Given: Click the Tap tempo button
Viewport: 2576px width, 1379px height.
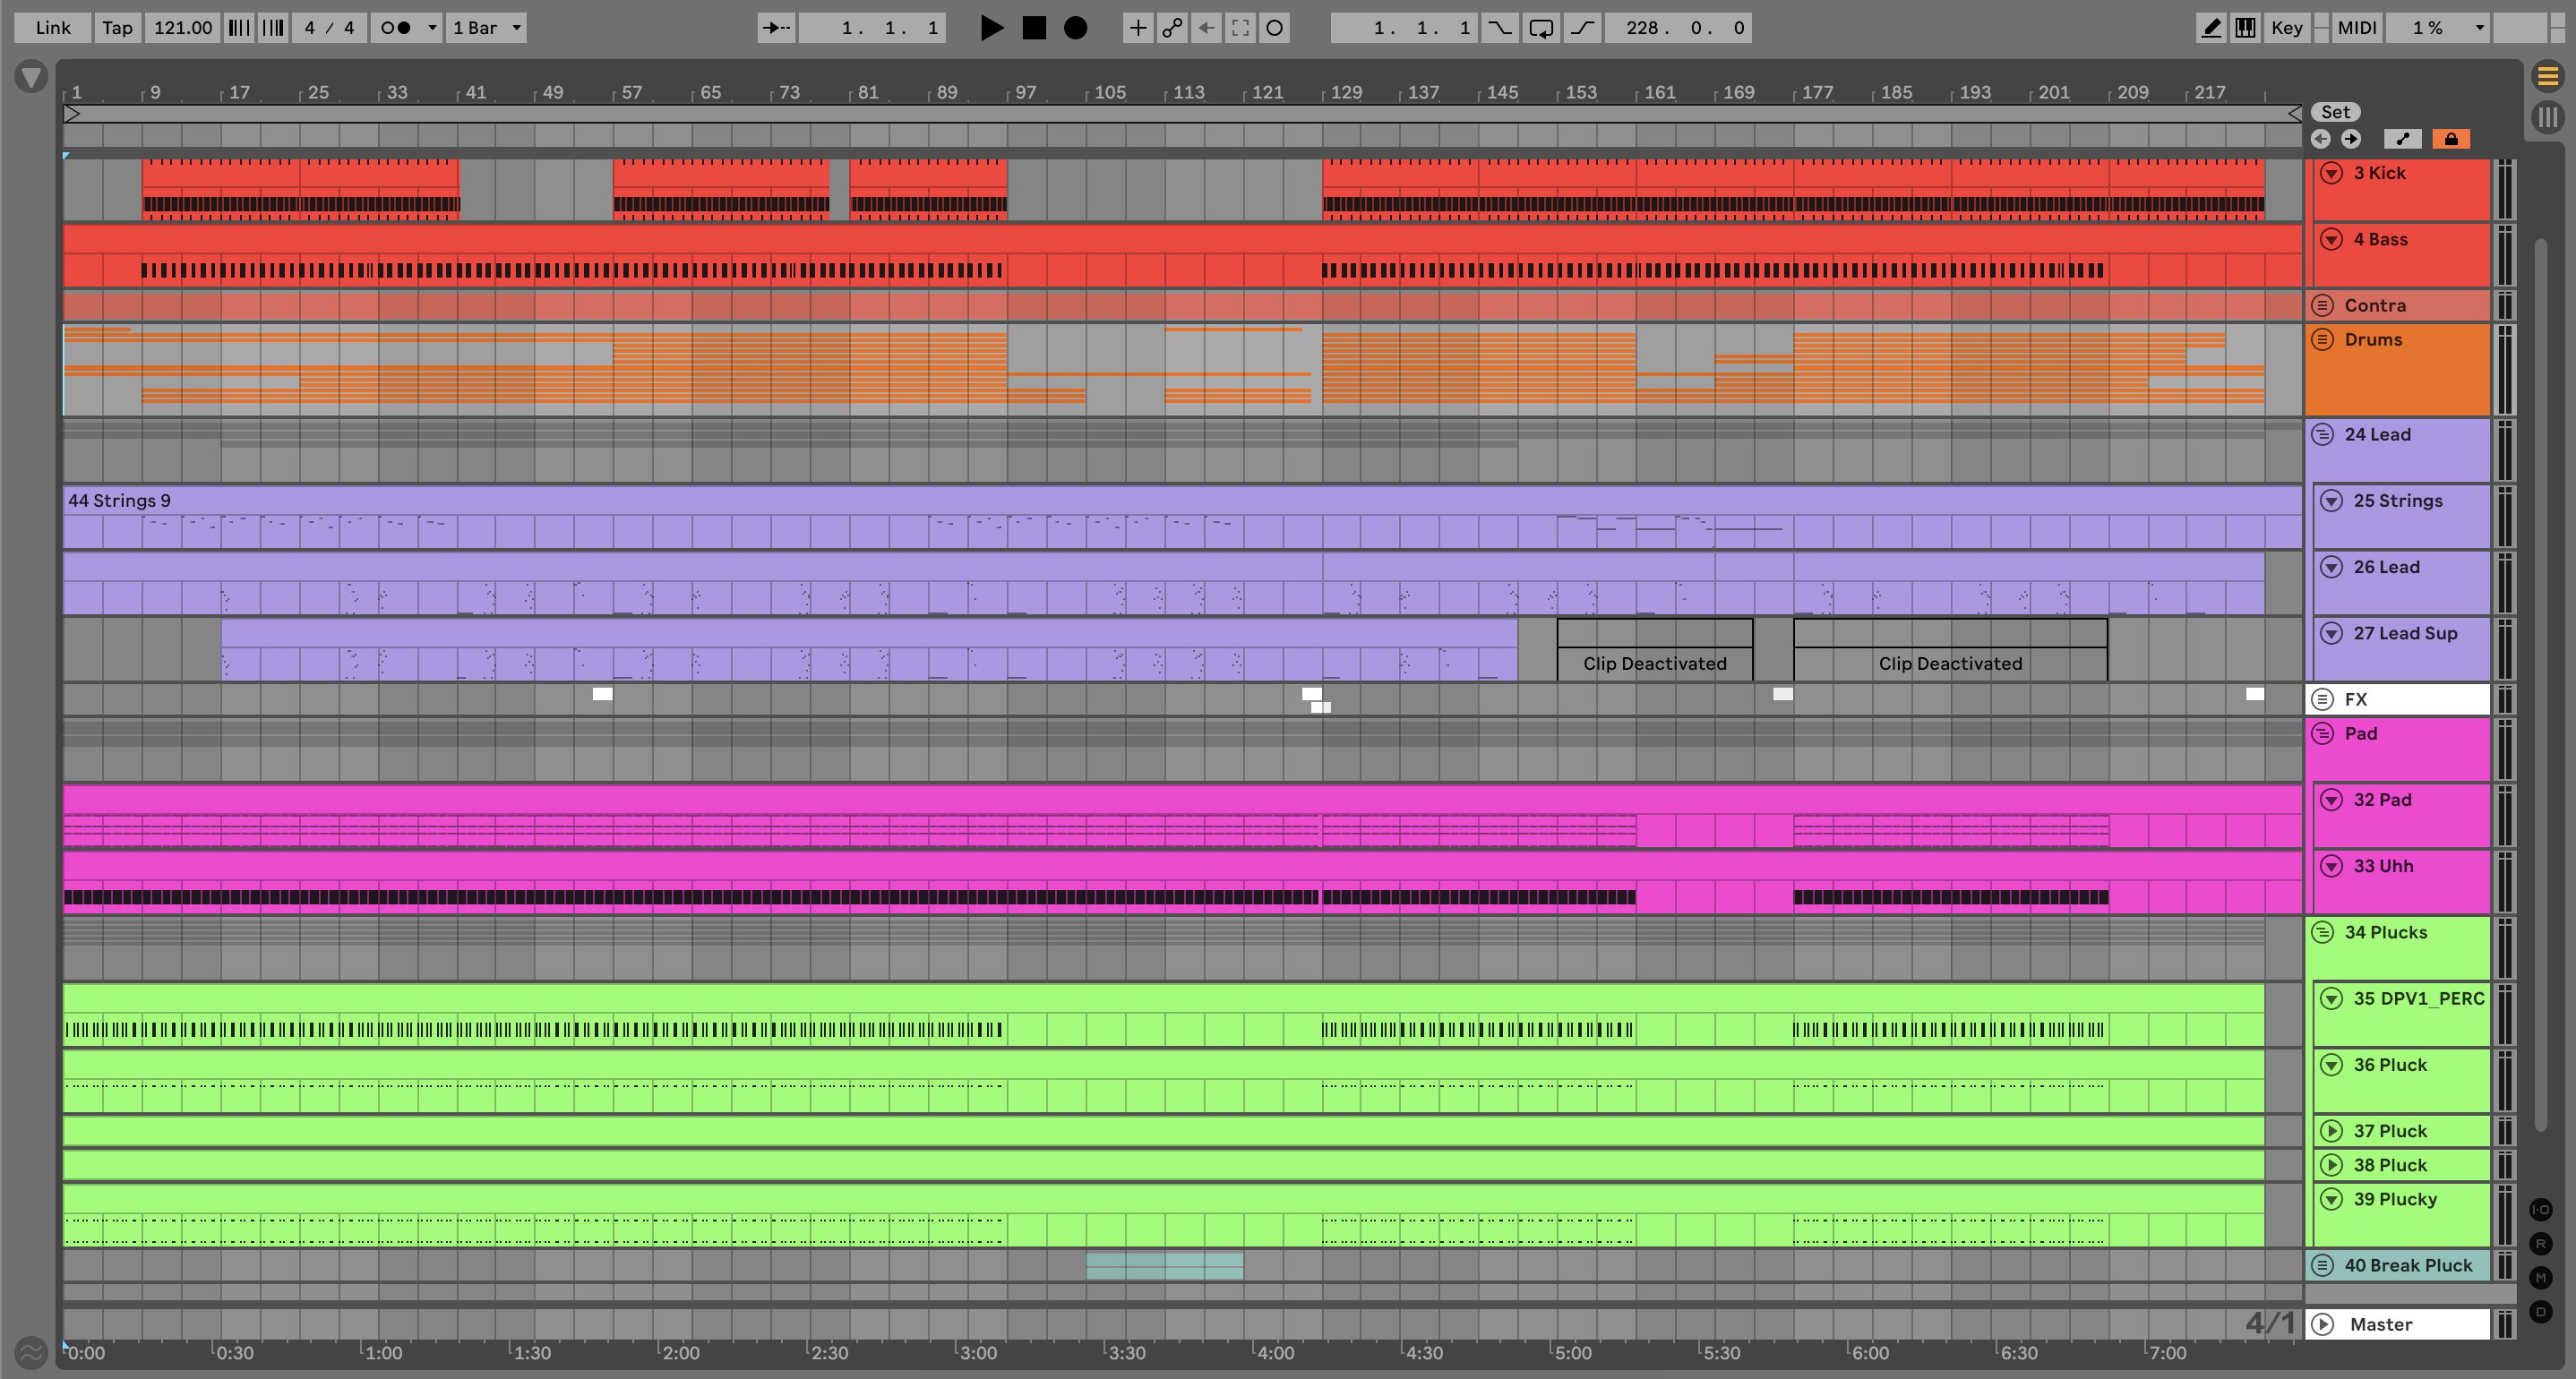Looking at the screenshot, I should 117,28.
